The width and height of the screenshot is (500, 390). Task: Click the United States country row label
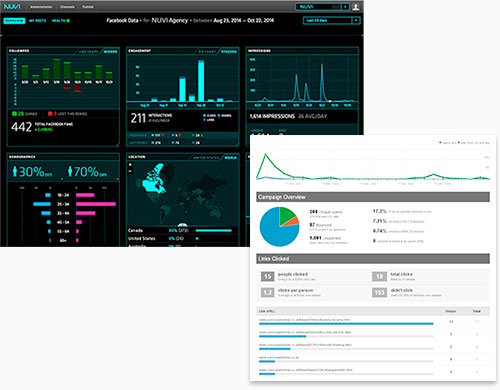pos(142,238)
